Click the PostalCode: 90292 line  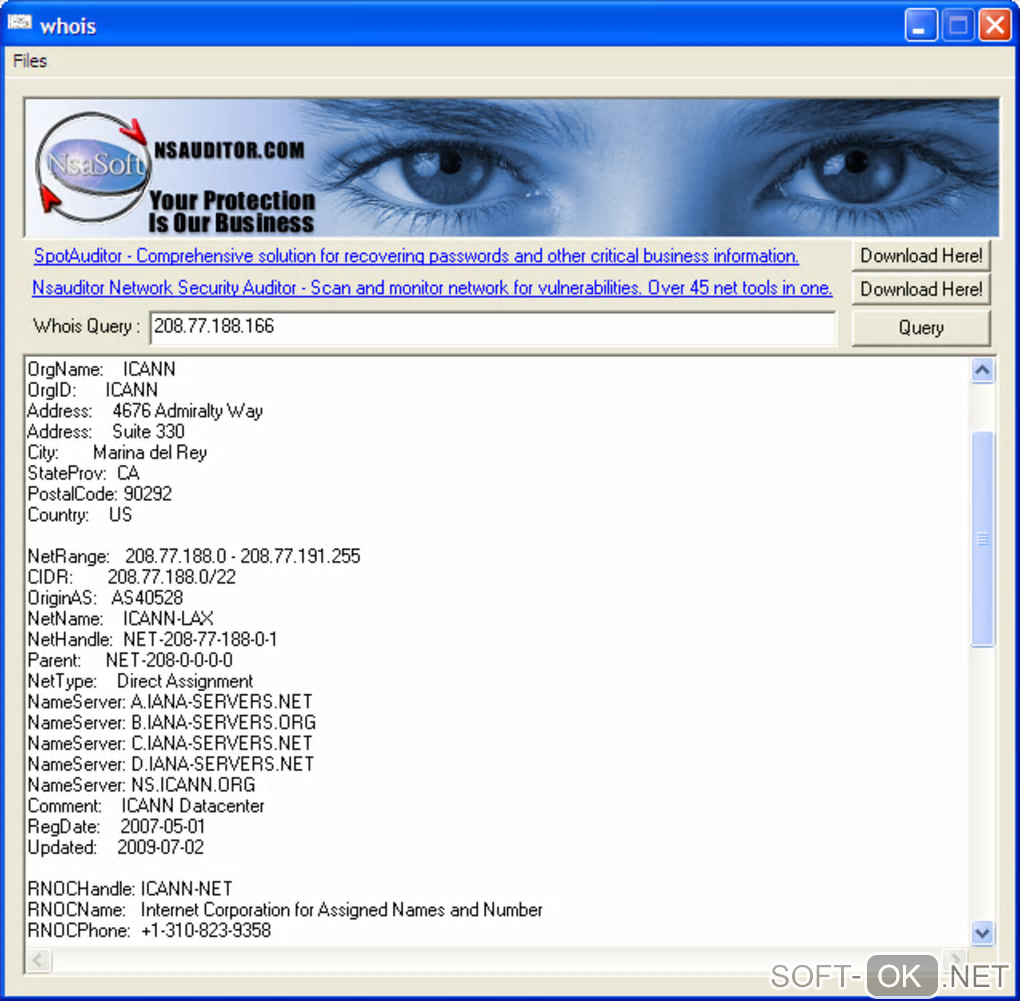100,494
